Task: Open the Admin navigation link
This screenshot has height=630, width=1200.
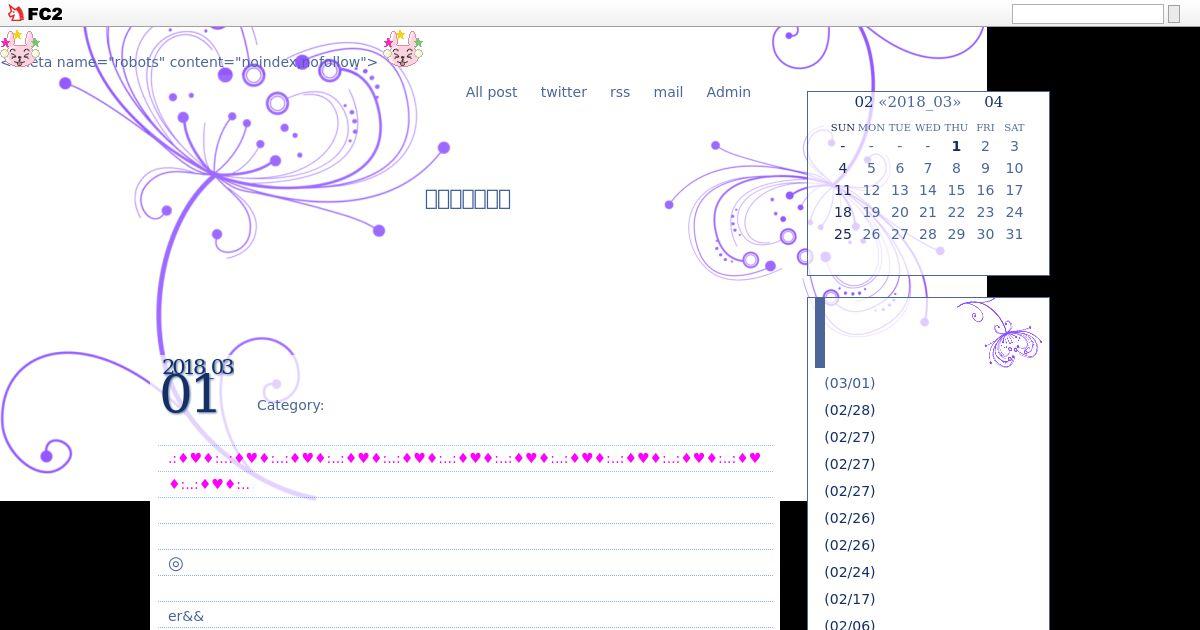Action: [x=728, y=92]
